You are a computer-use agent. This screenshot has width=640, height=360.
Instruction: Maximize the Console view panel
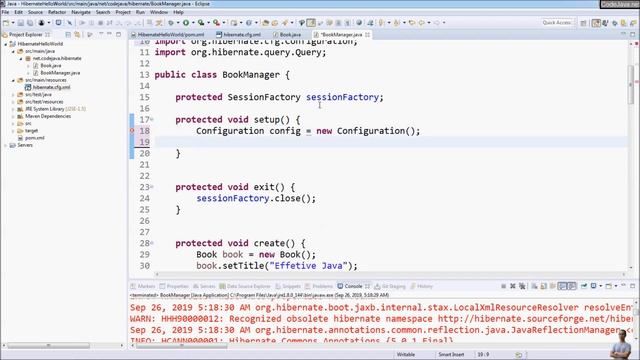click(x=632, y=286)
